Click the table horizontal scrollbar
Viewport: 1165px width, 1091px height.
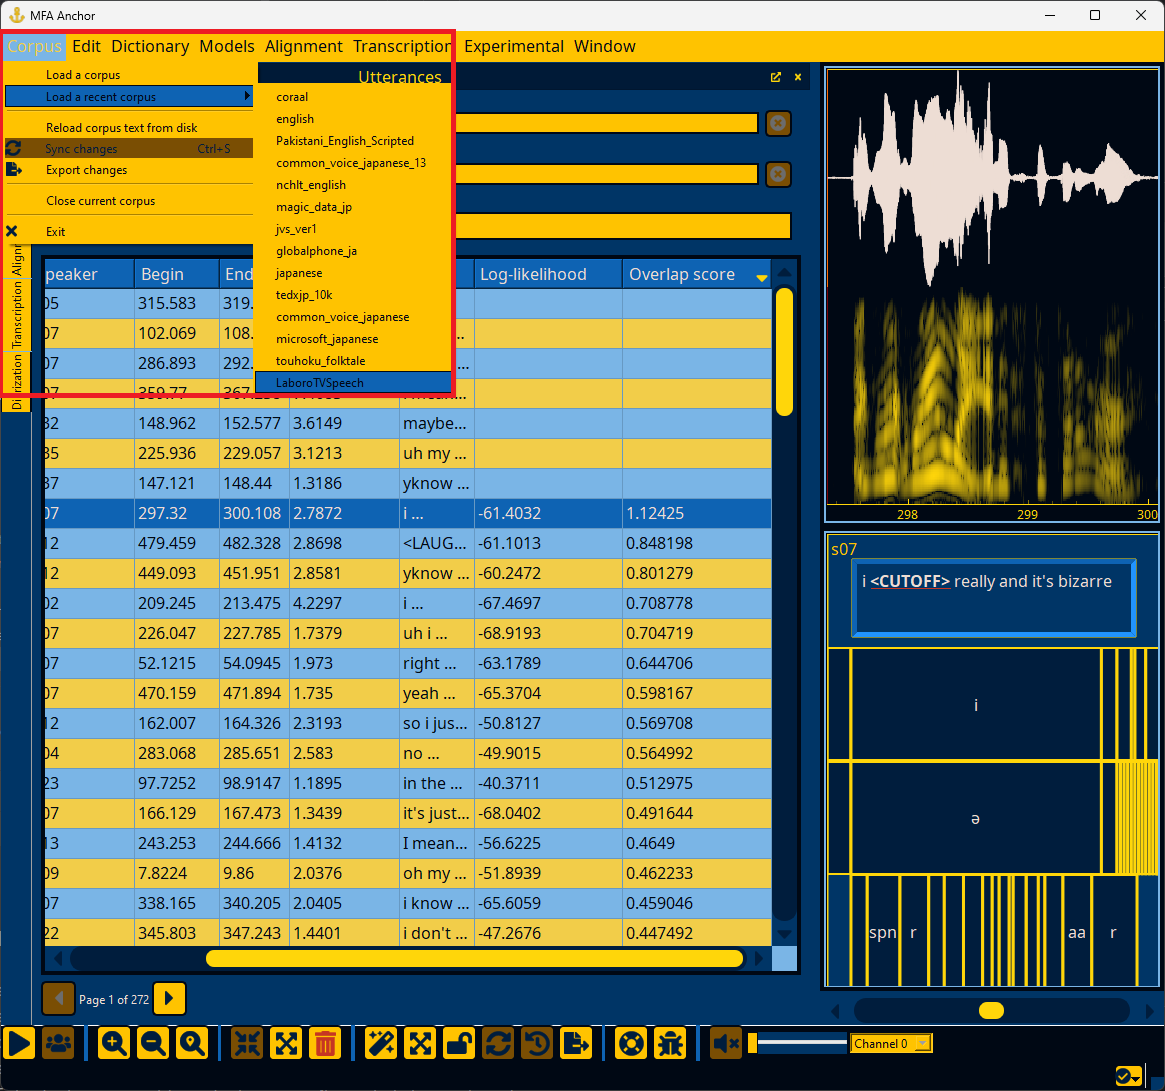pyautogui.click(x=475, y=959)
